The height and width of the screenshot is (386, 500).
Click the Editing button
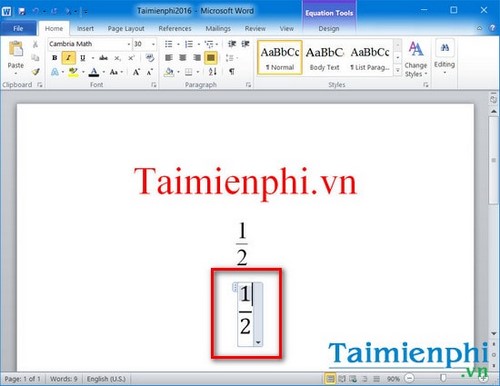tap(445, 57)
